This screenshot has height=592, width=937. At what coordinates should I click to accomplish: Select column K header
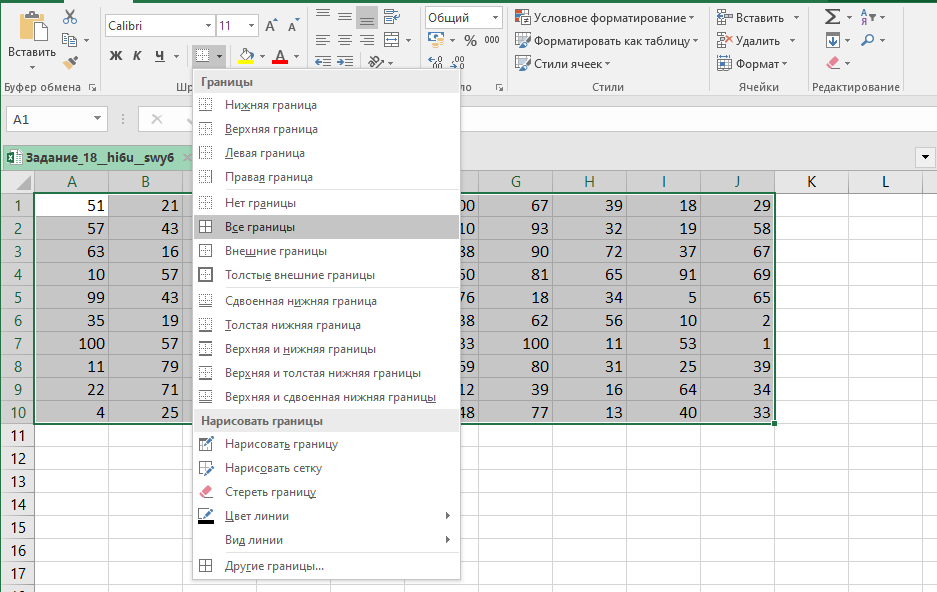tap(811, 181)
